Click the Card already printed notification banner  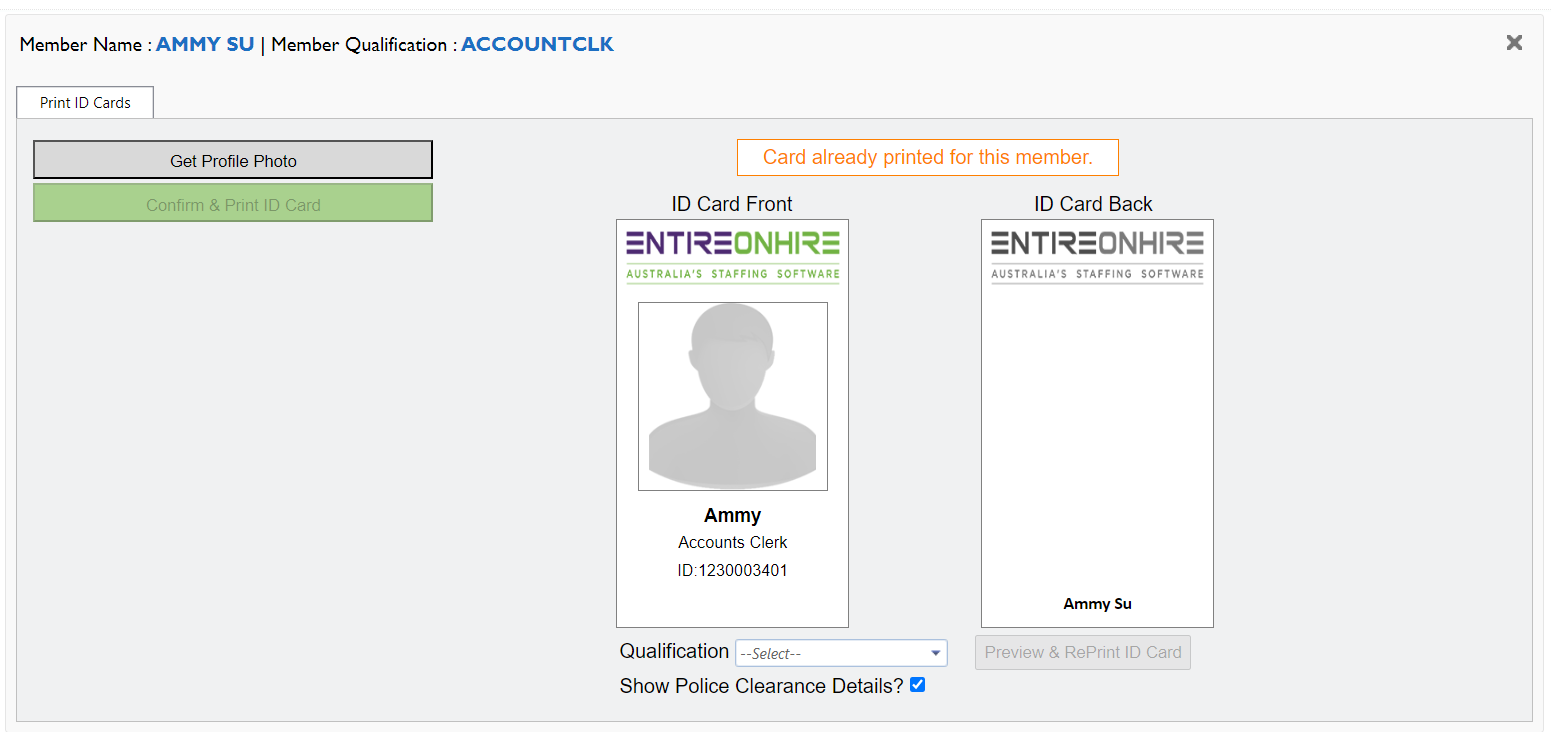(927, 157)
